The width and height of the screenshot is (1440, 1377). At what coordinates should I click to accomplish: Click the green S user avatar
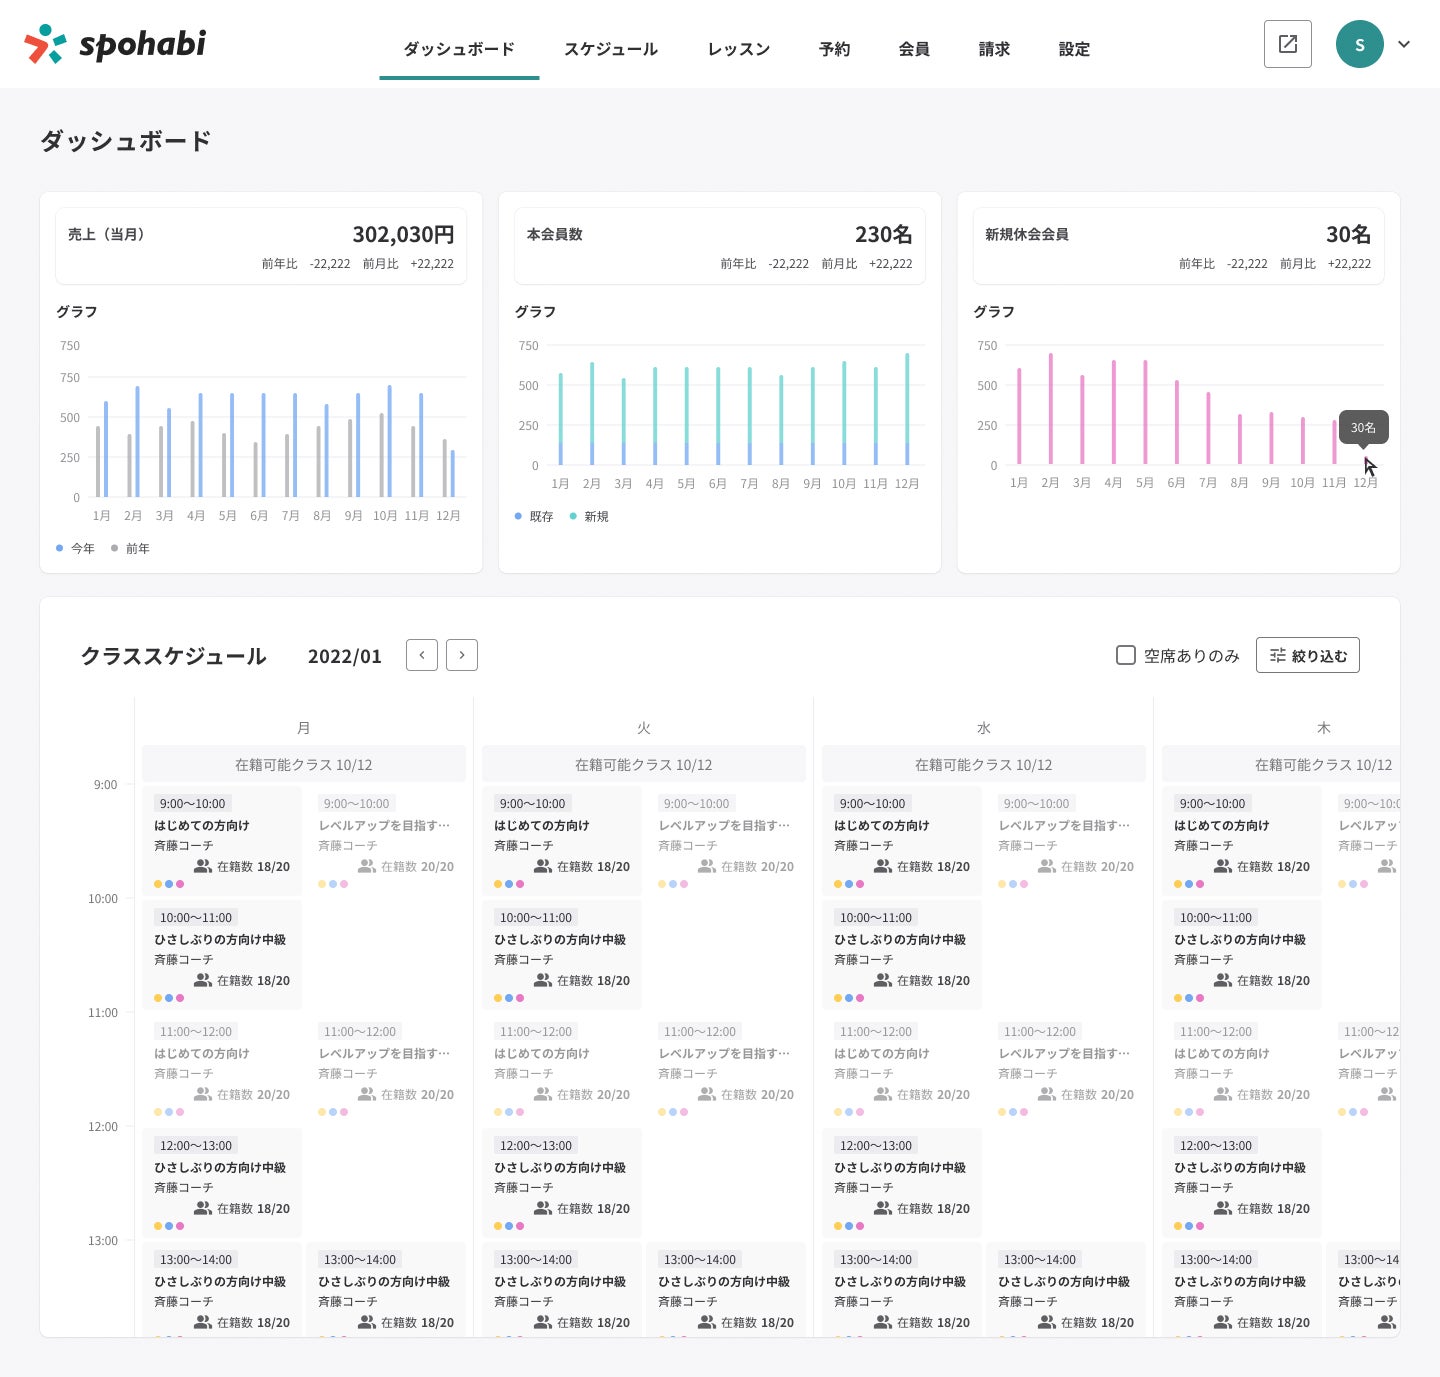pos(1359,44)
